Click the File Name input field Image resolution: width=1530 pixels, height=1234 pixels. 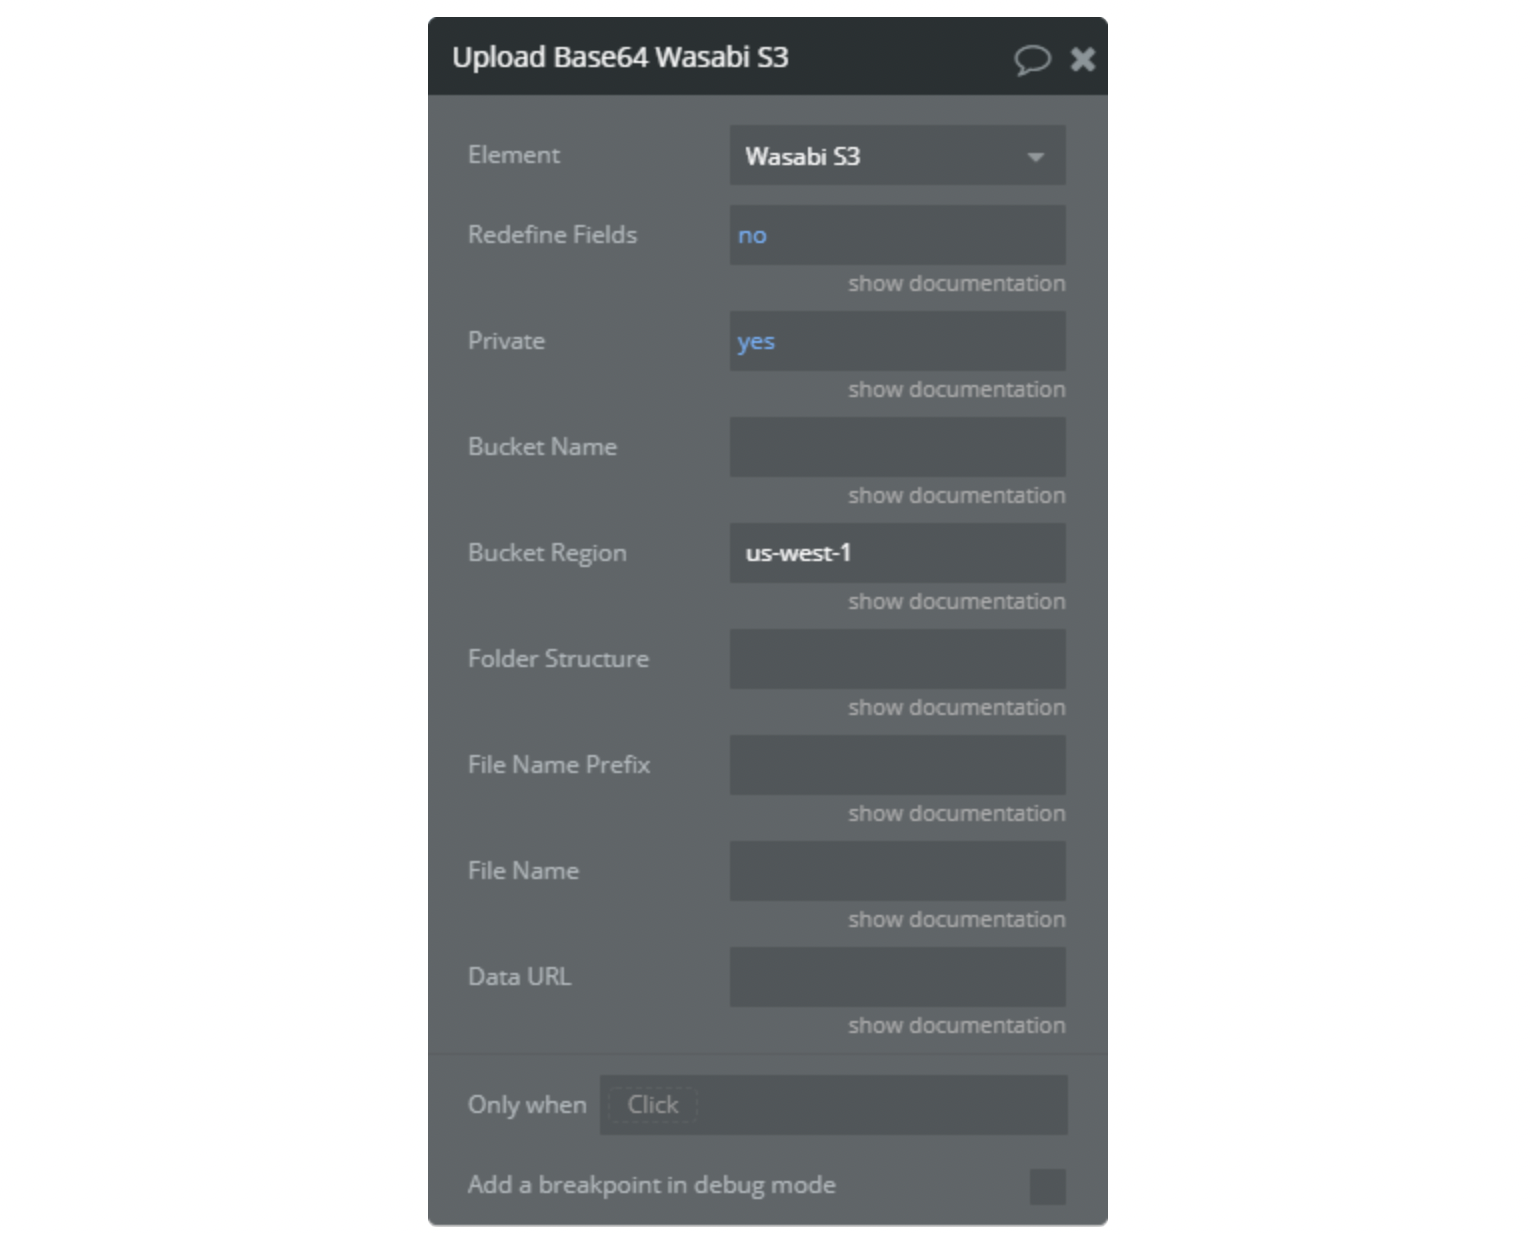click(897, 871)
